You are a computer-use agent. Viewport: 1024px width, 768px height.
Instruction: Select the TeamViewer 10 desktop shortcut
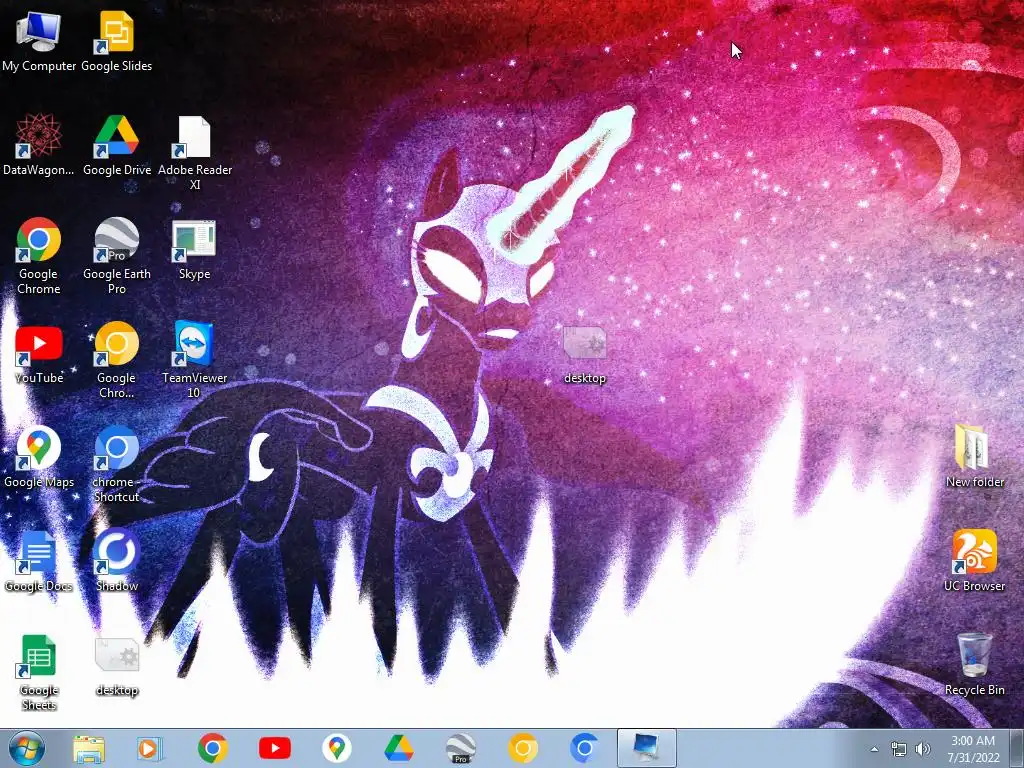point(195,360)
